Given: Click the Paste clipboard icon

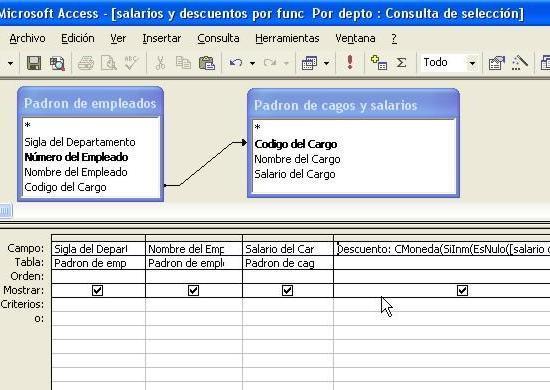Looking at the screenshot, I should 207,63.
